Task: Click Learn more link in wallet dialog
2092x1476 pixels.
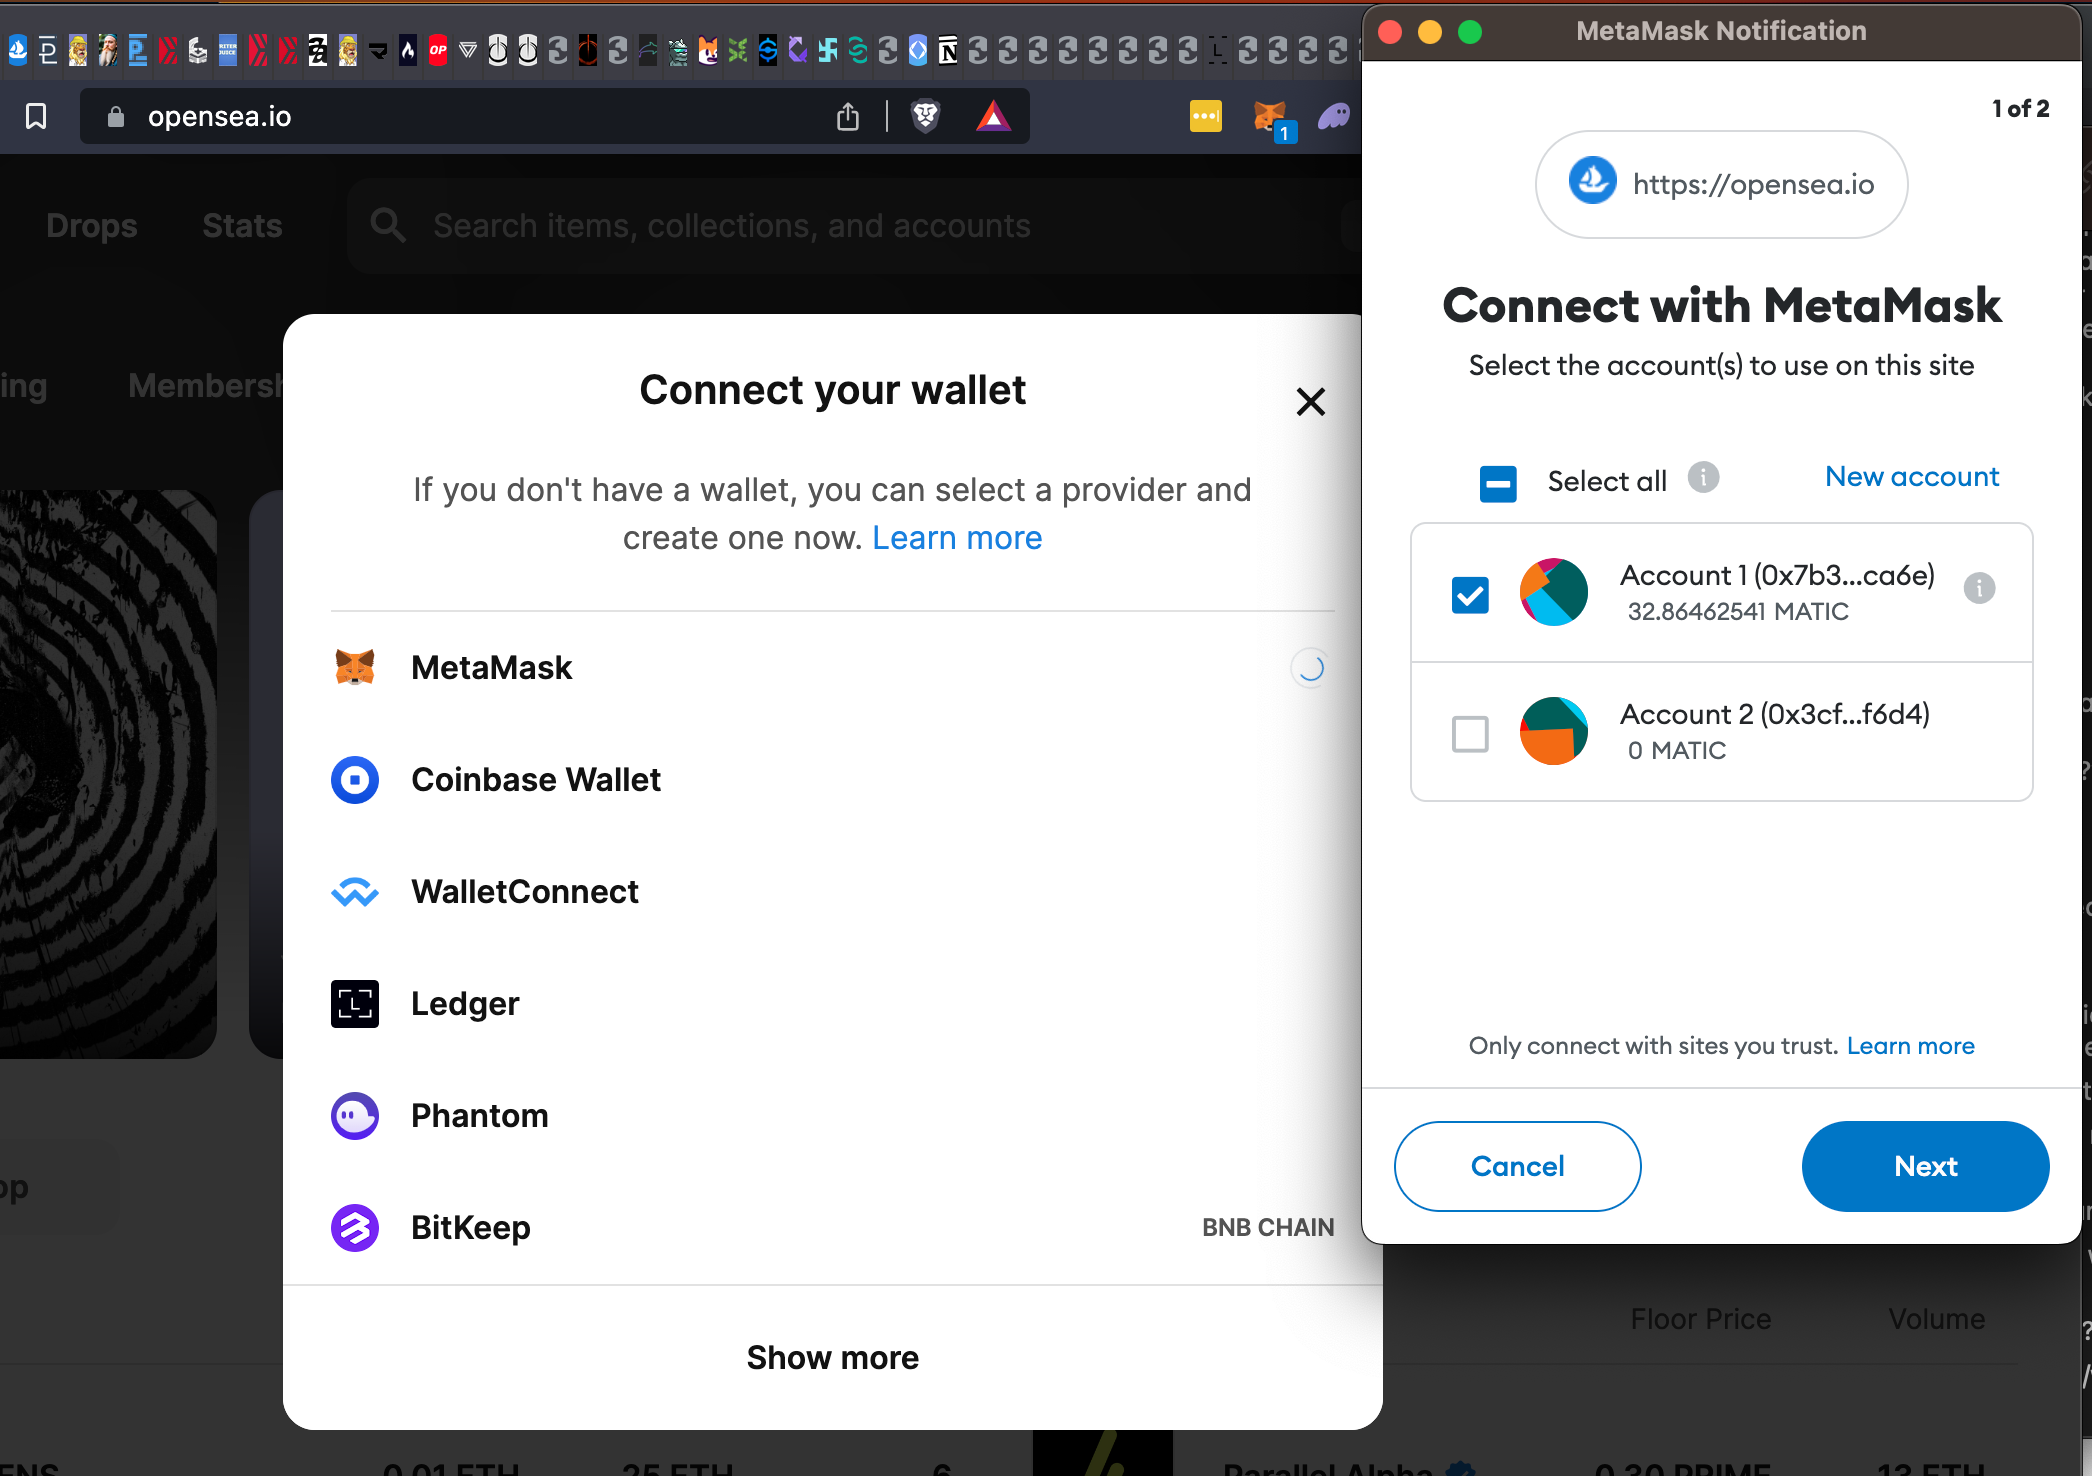Action: point(957,538)
